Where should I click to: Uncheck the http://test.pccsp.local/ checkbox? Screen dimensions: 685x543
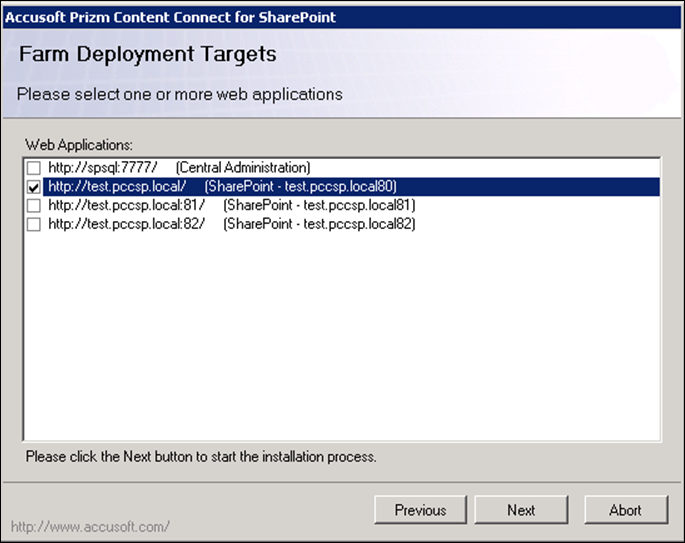click(34, 187)
